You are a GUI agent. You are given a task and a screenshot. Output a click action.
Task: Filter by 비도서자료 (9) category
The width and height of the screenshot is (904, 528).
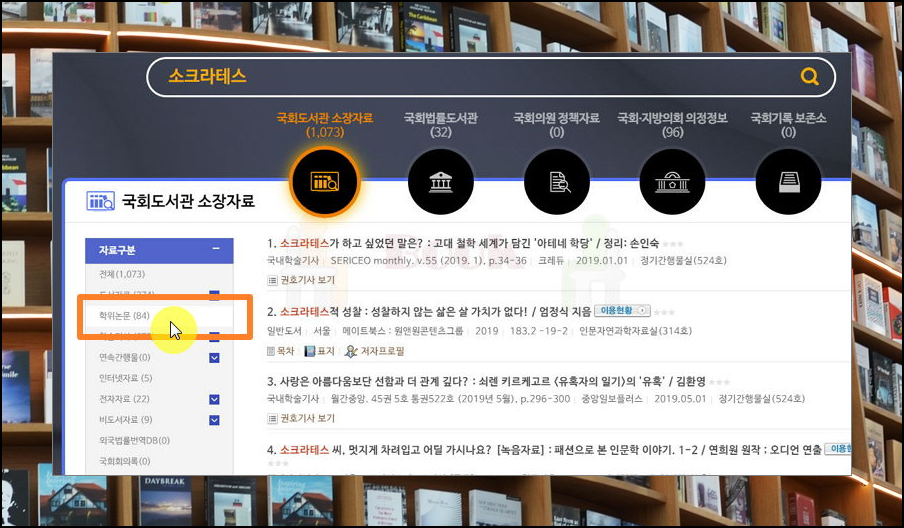pos(126,420)
